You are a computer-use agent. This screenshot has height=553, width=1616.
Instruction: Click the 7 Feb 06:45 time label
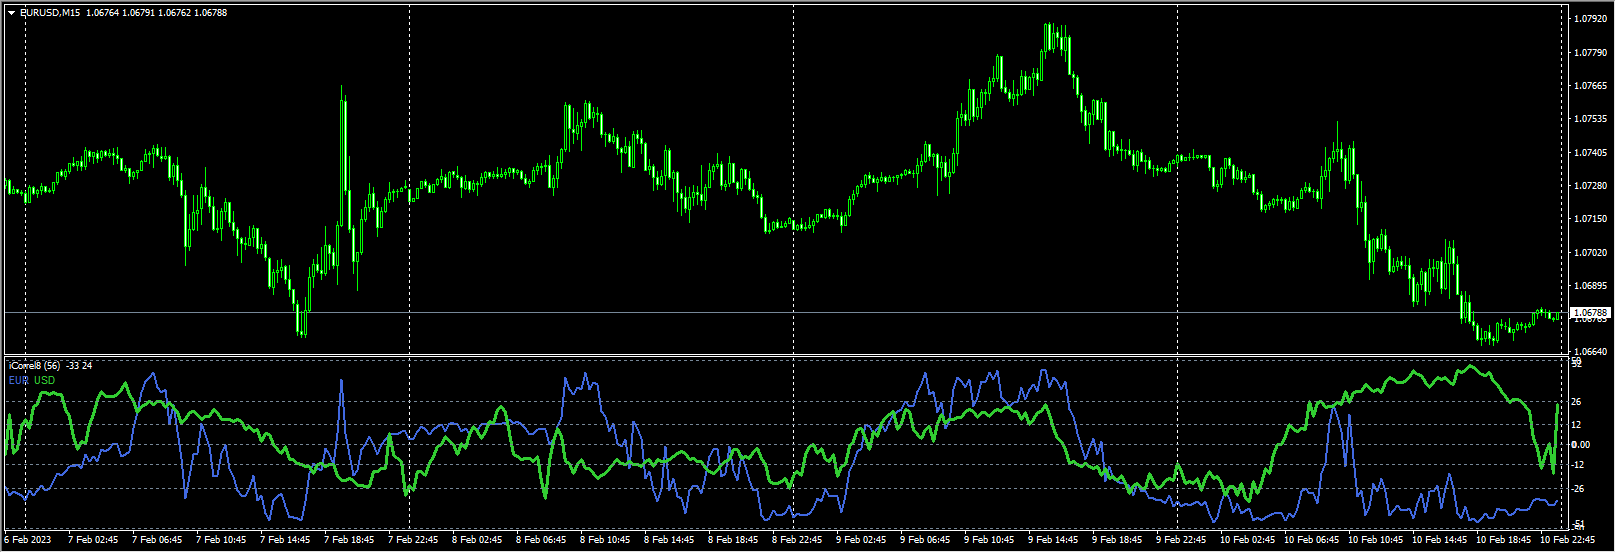tap(157, 540)
